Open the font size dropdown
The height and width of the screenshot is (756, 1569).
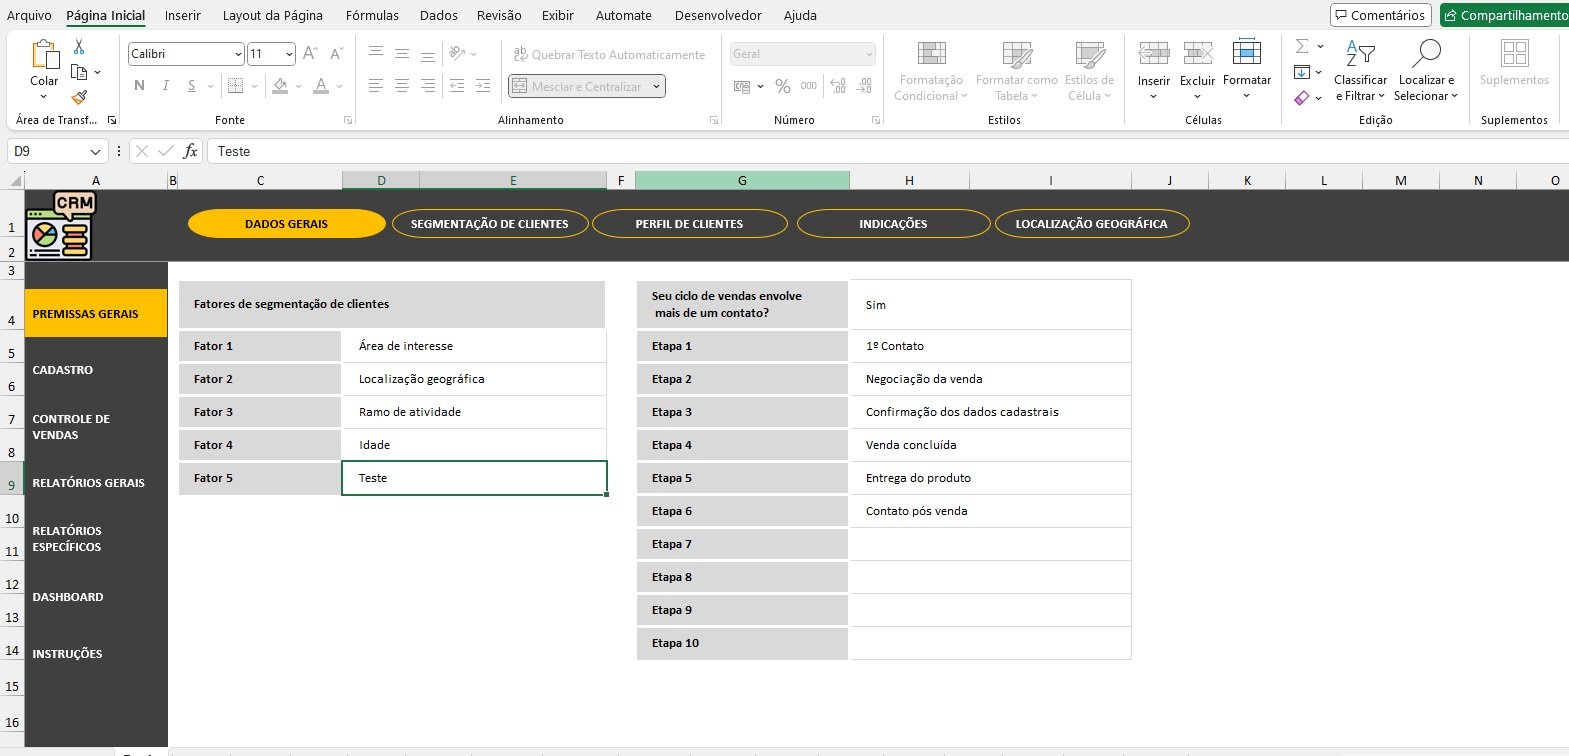pyautogui.click(x=289, y=54)
